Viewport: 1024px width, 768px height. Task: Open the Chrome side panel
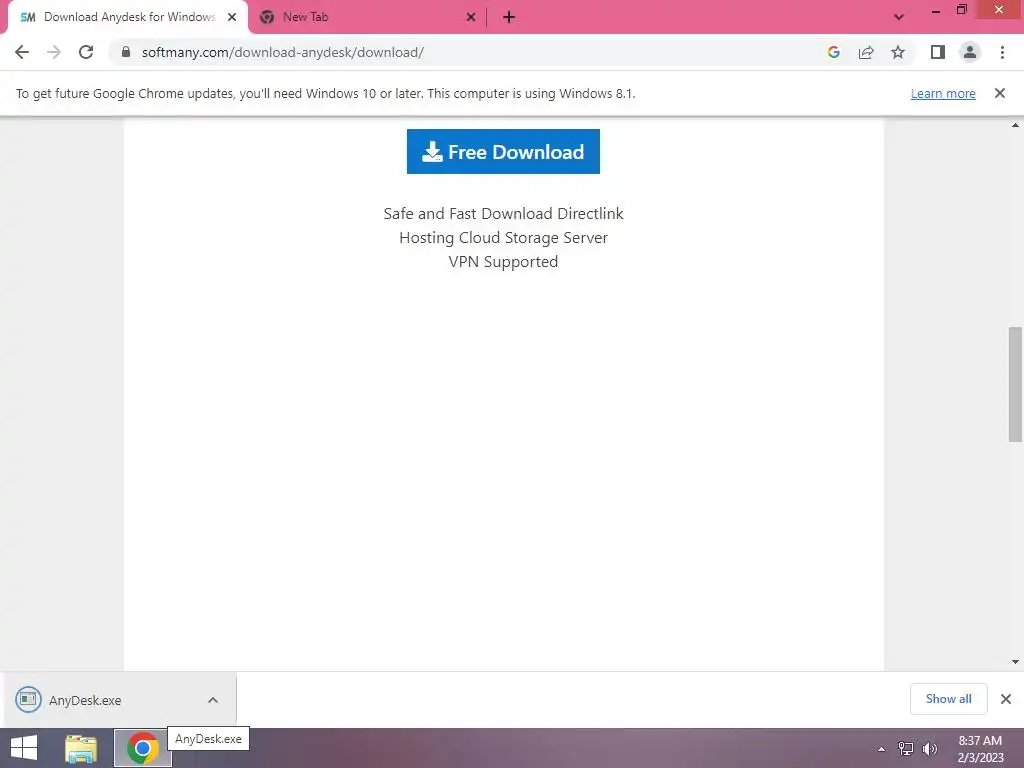pyautogui.click(x=938, y=52)
